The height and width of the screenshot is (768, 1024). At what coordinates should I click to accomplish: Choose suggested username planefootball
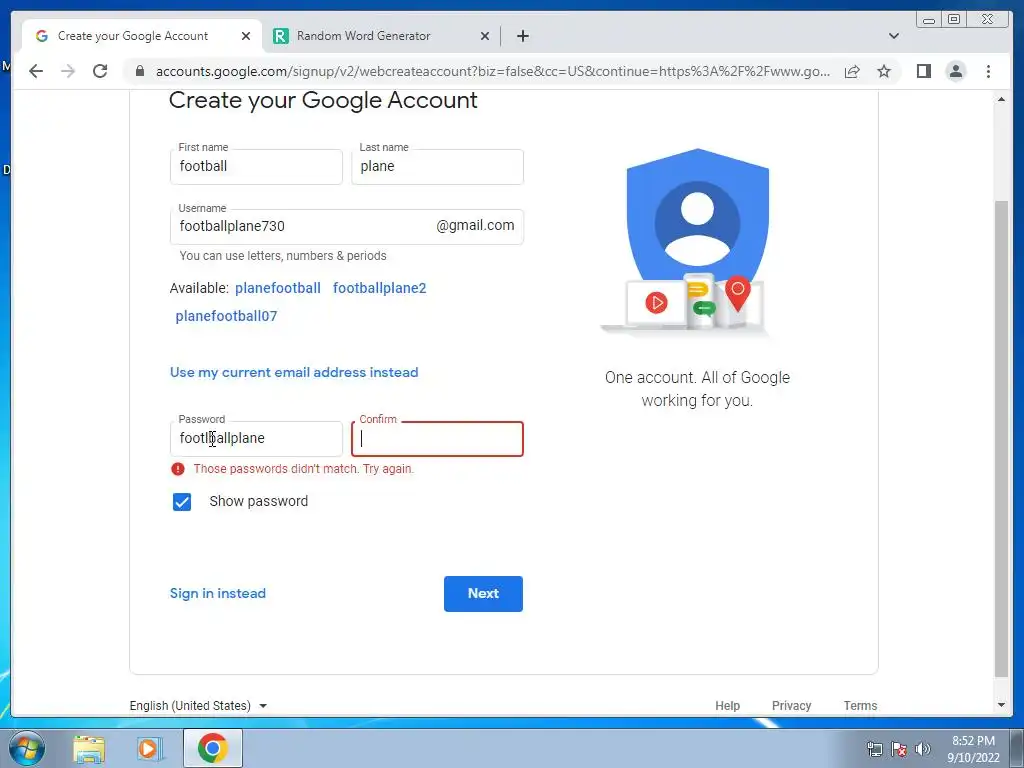[x=278, y=288]
